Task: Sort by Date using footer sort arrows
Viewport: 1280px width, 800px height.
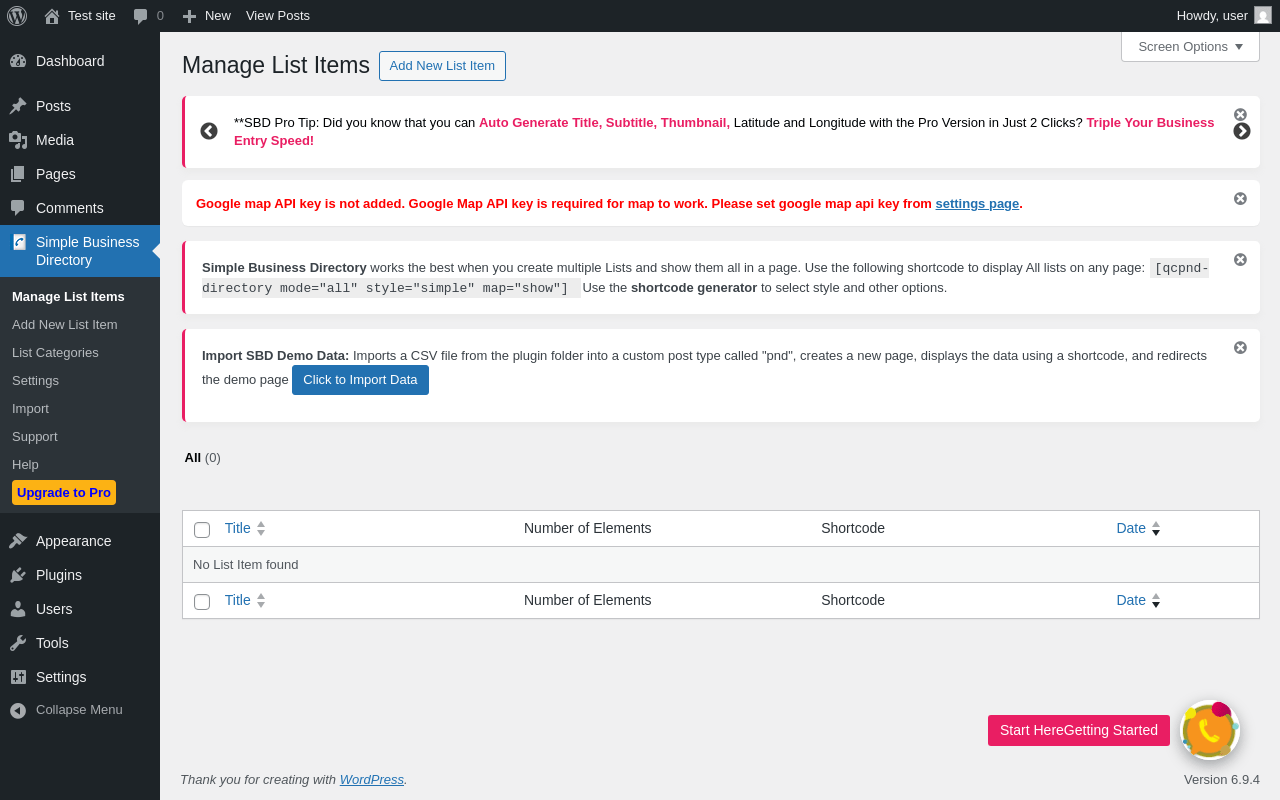Action: pyautogui.click(x=1156, y=600)
